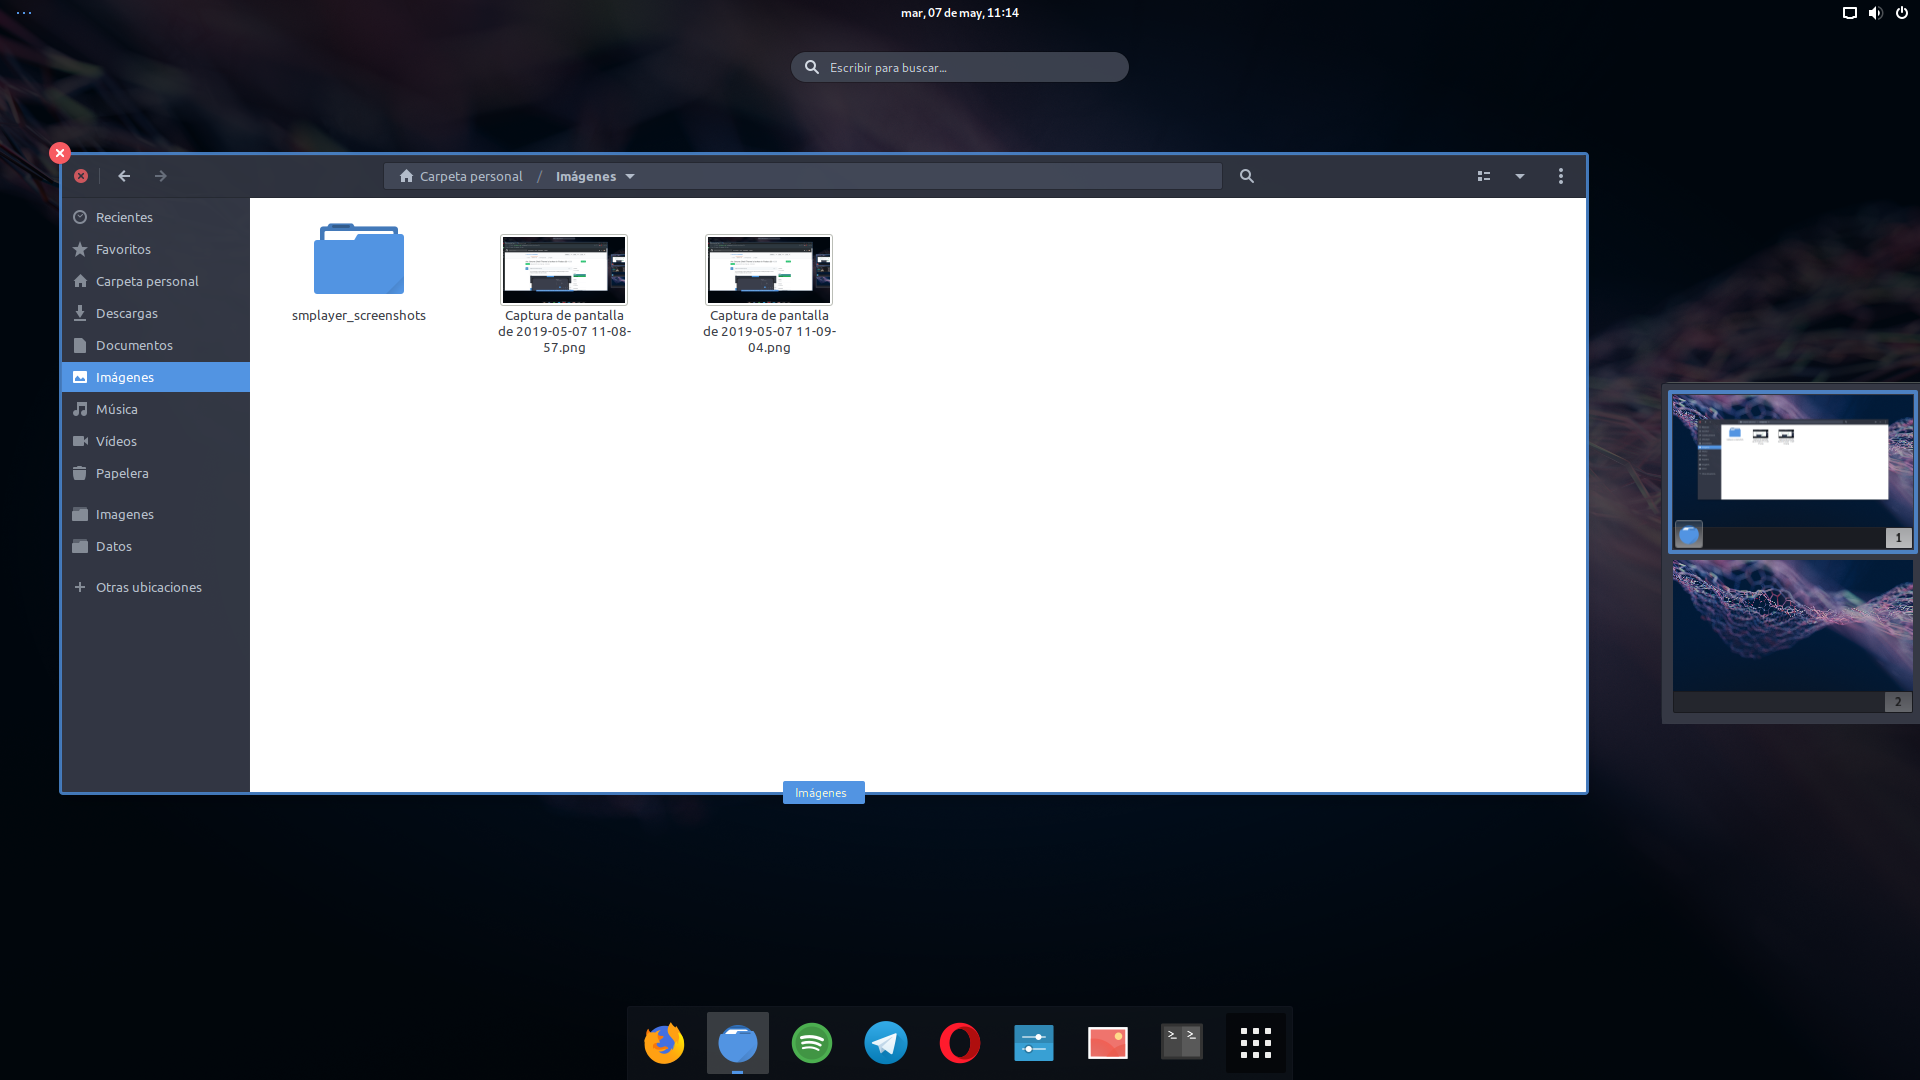Open Descargas in sidebar
Image resolution: width=1920 pixels, height=1080 pixels.
point(155,313)
